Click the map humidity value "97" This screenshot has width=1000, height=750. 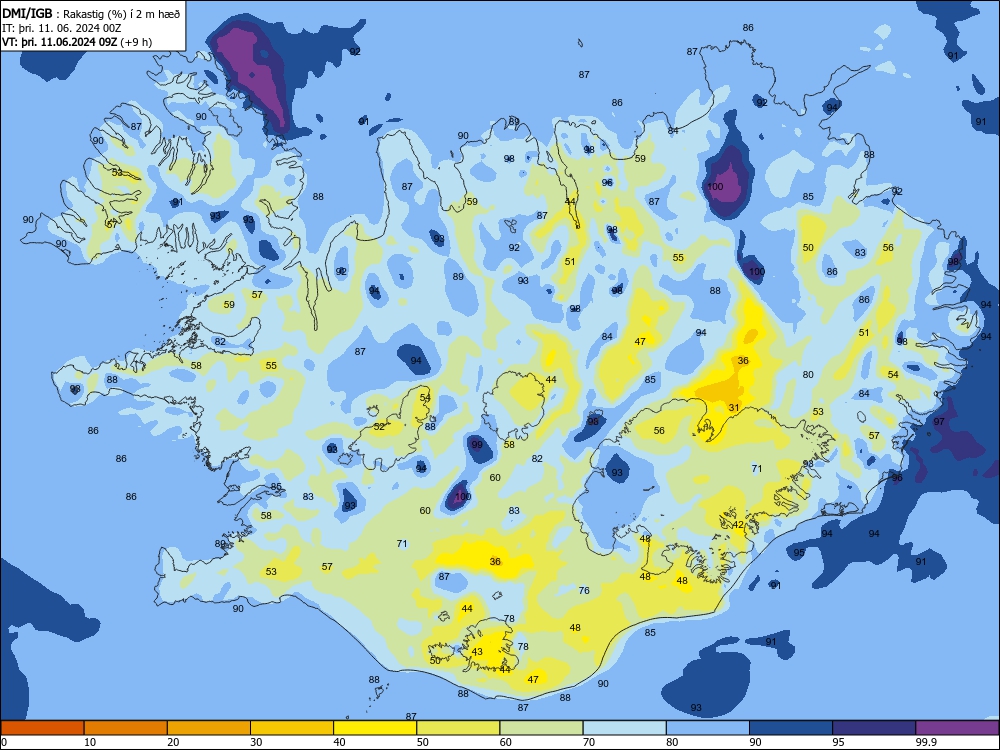(939, 422)
